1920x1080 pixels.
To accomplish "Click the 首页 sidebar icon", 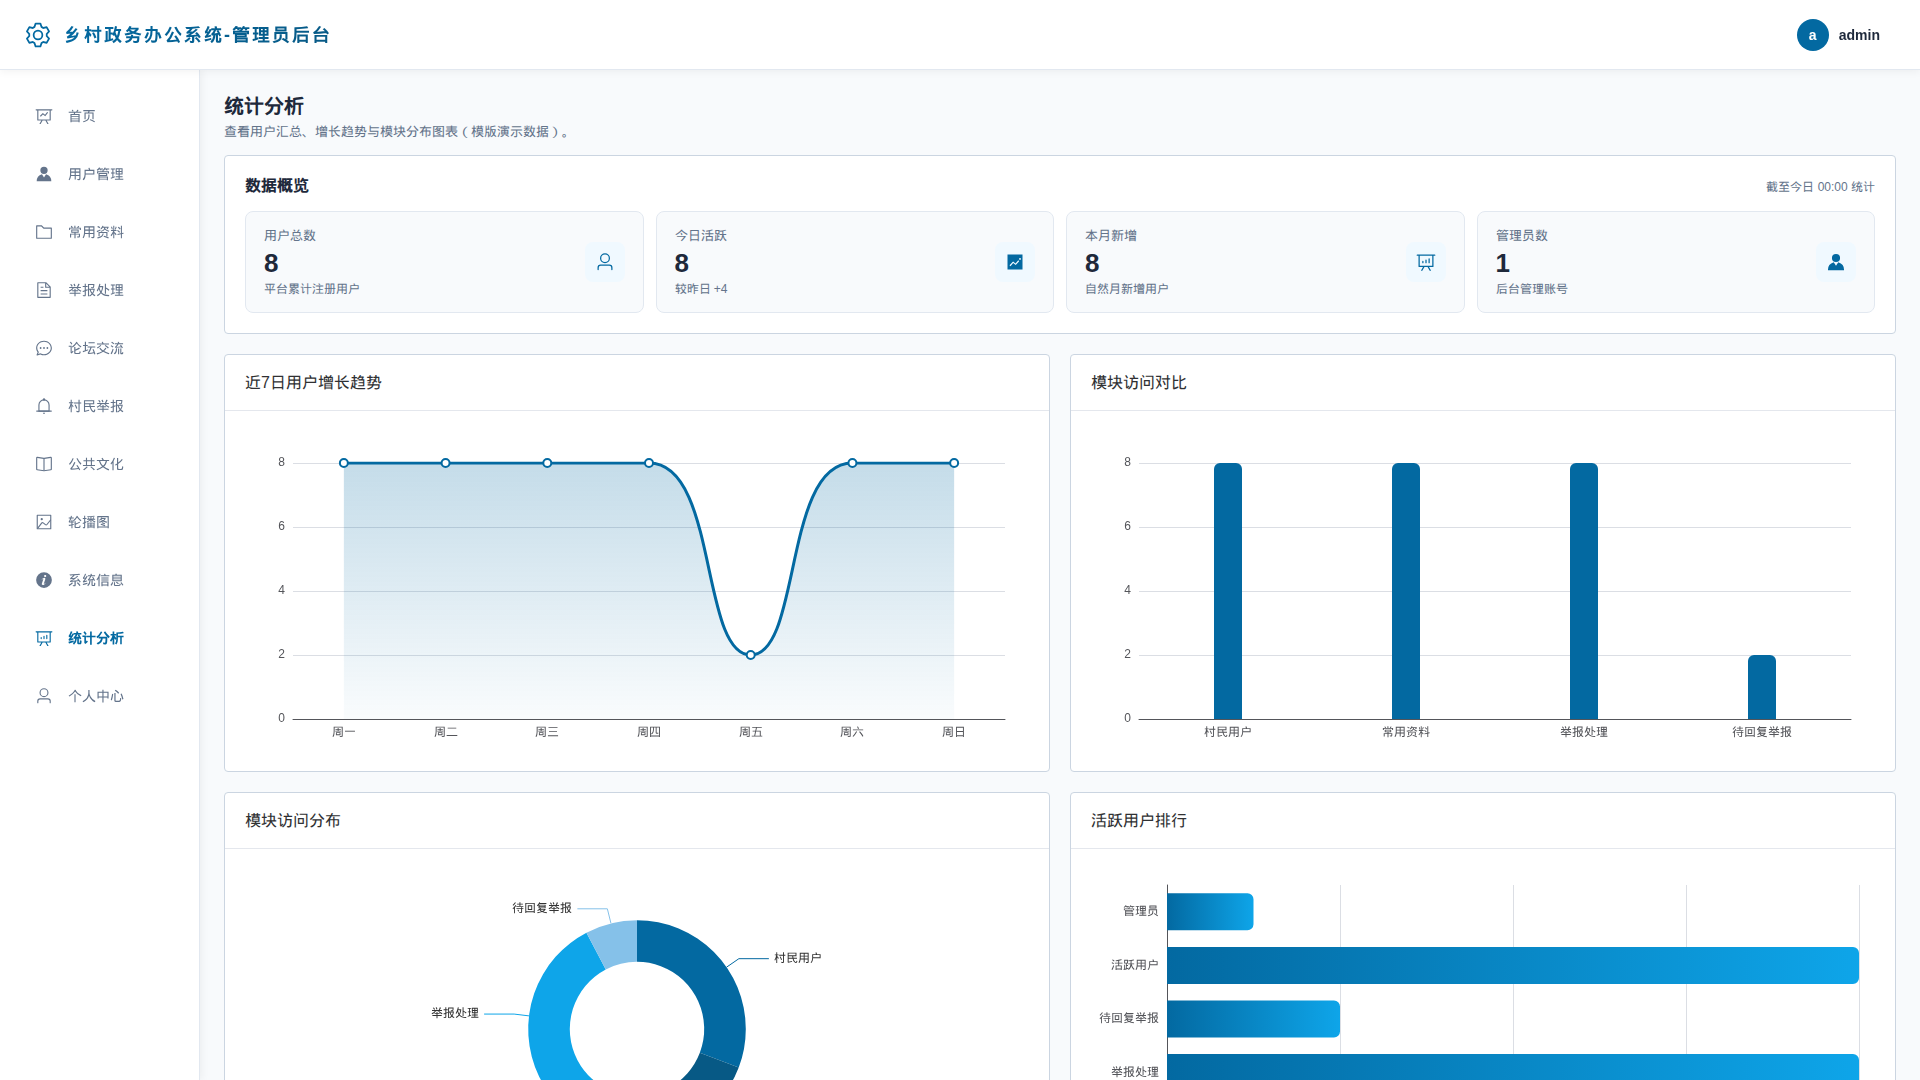I will [44, 116].
